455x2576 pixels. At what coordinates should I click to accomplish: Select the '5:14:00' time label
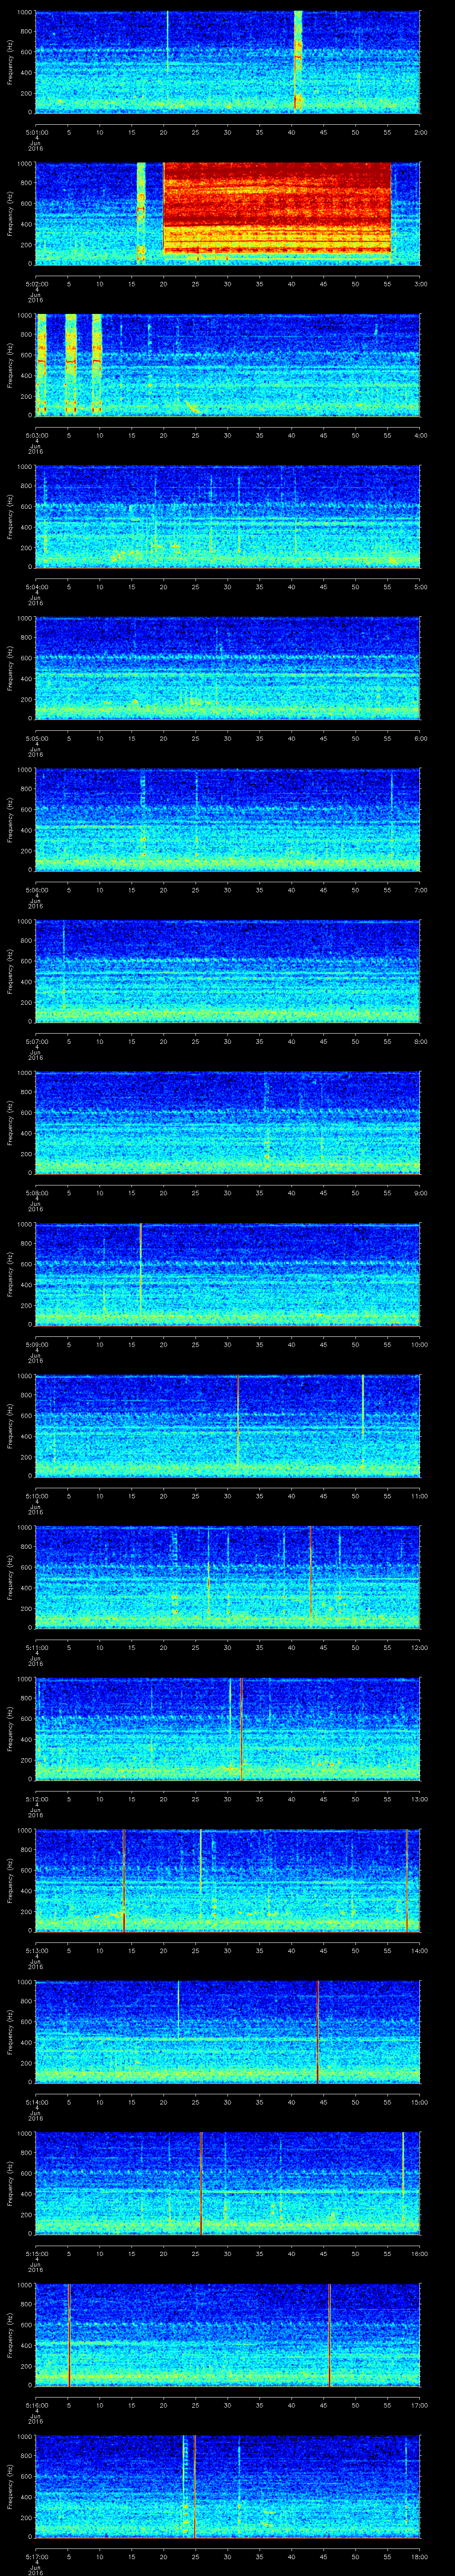click(36, 2102)
